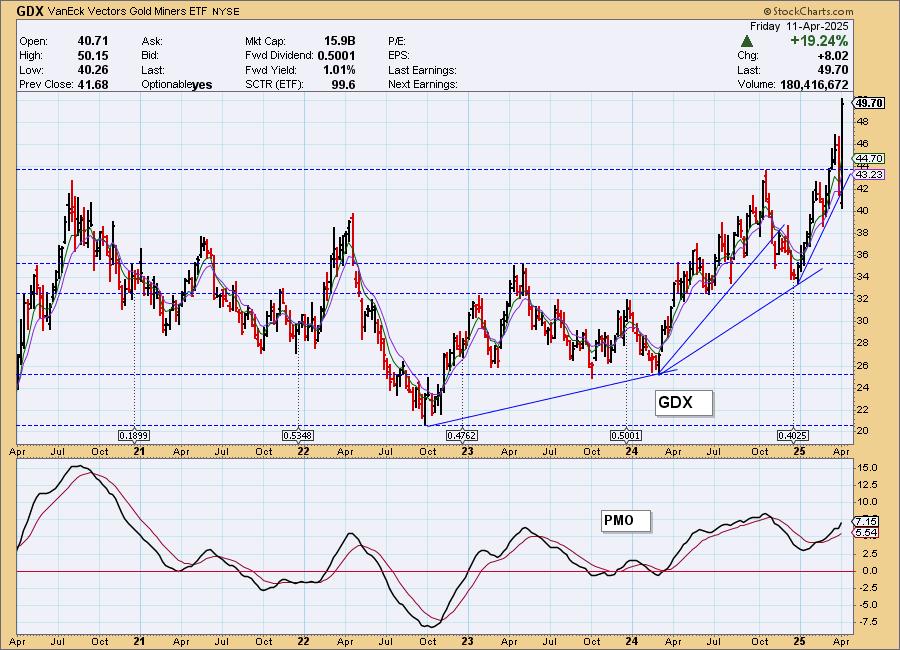The image size is (900, 650).
Task: Click the -7.5 PMO axis label
Action: (867, 622)
